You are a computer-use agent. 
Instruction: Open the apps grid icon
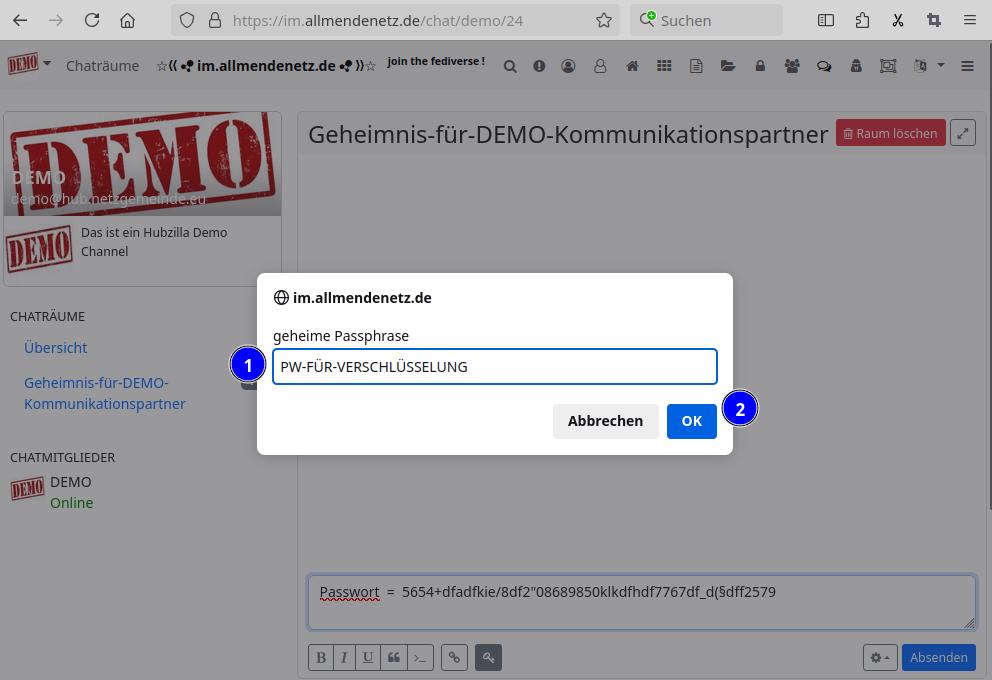coord(664,66)
